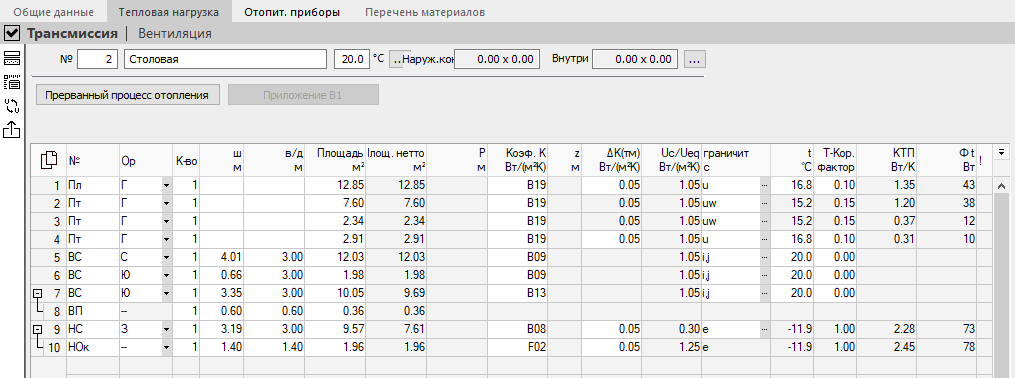Click the copy rows icon in table header
This screenshot has height=378, width=1015.
(49, 160)
